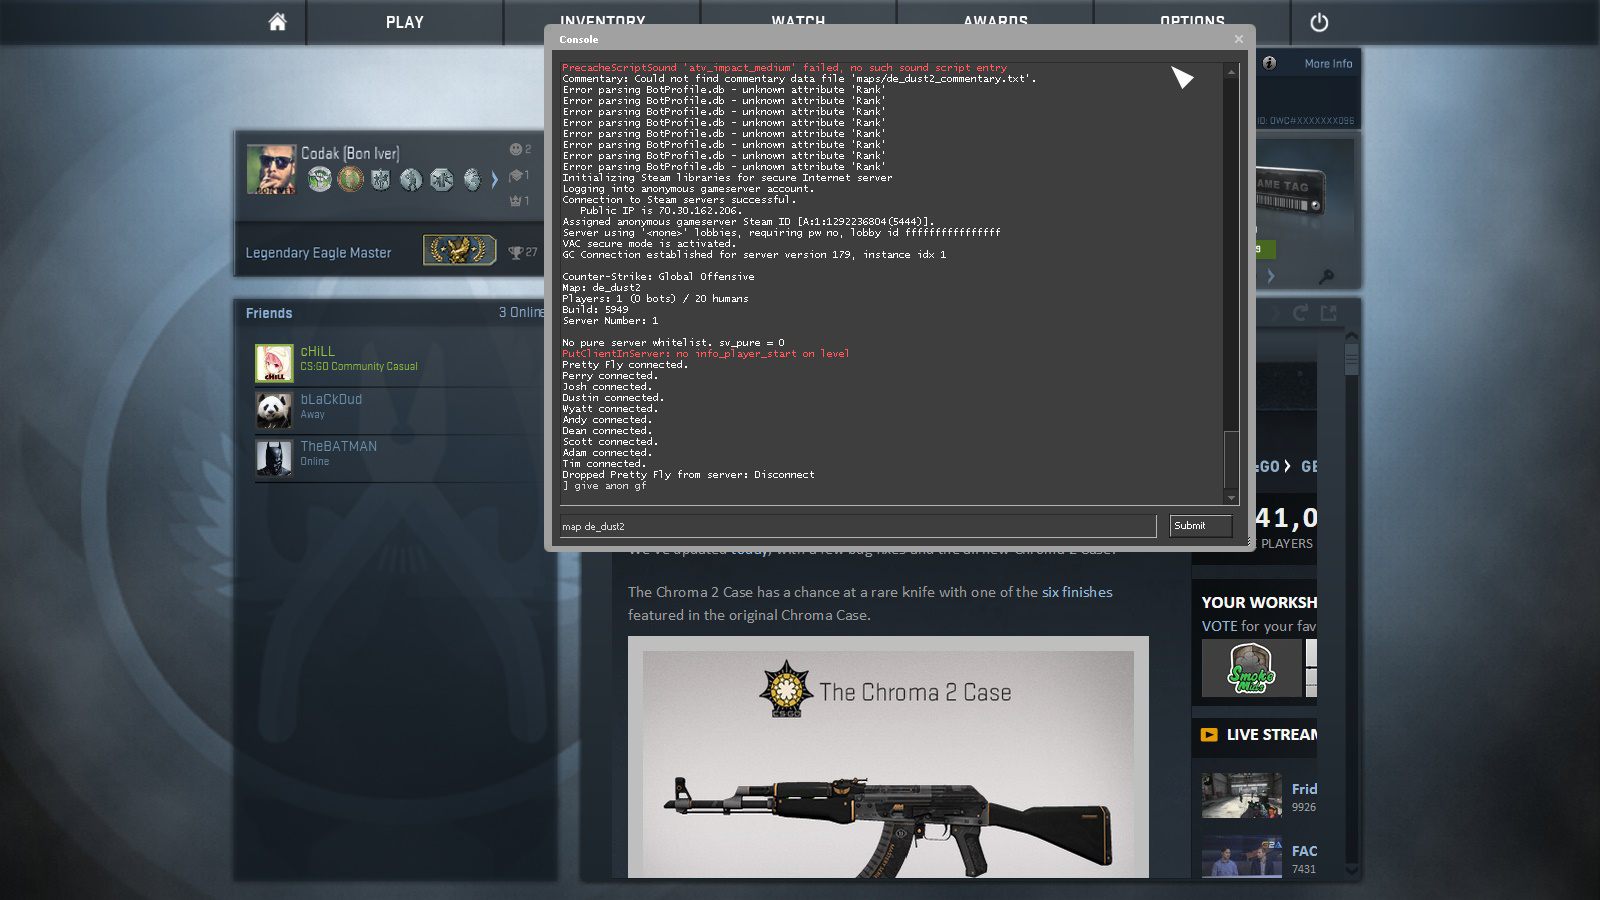Click 'Dropped Pretty Fly from server' console line
Viewport: 1600px width, 900px height.
point(688,475)
